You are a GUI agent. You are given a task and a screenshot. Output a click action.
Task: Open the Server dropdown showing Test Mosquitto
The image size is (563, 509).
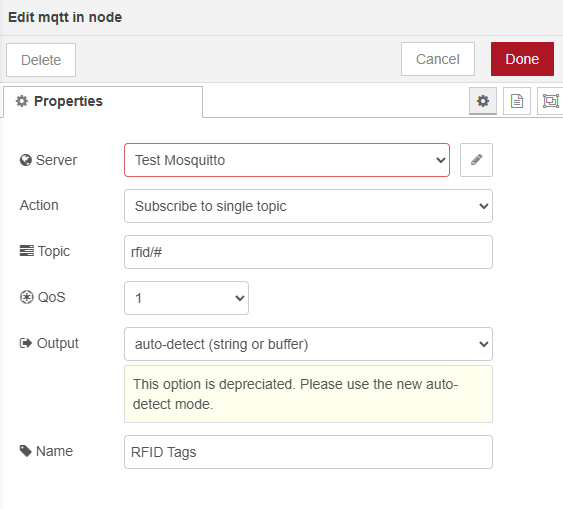pyautogui.click(x=287, y=160)
